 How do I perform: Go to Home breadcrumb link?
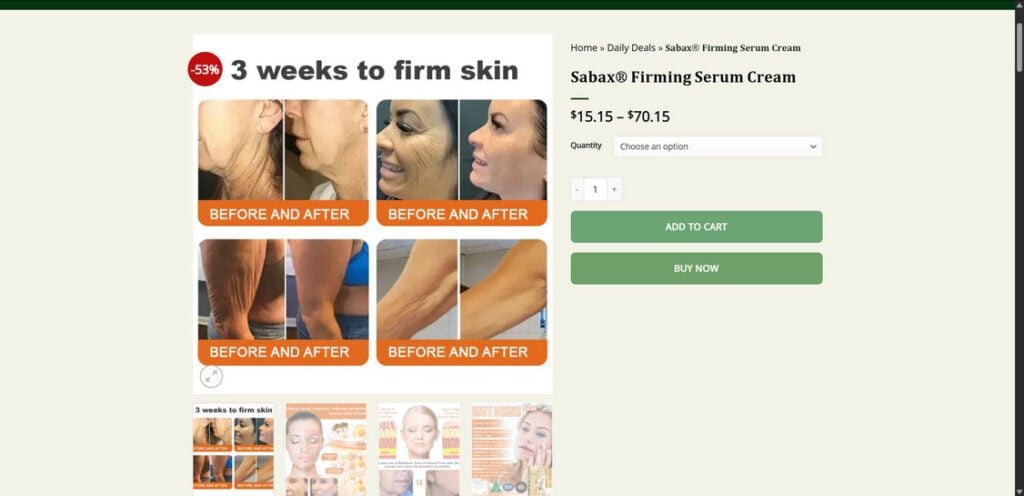point(584,48)
